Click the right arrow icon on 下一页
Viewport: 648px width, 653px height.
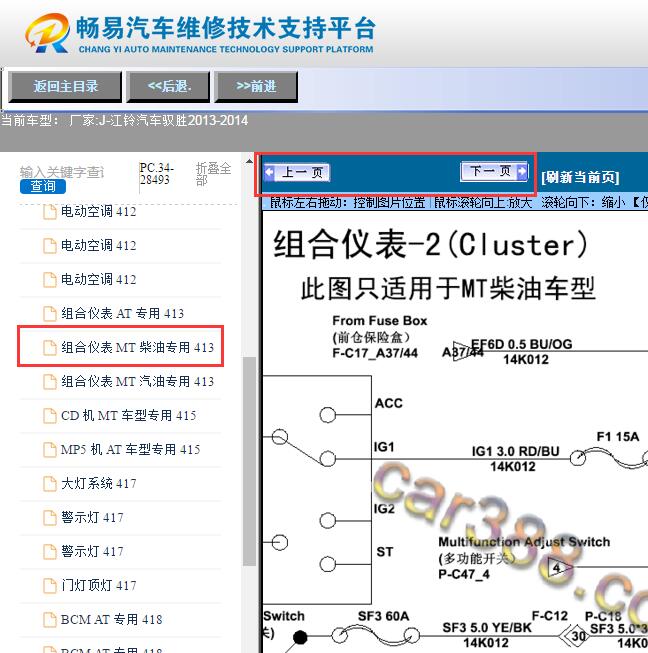(522, 171)
